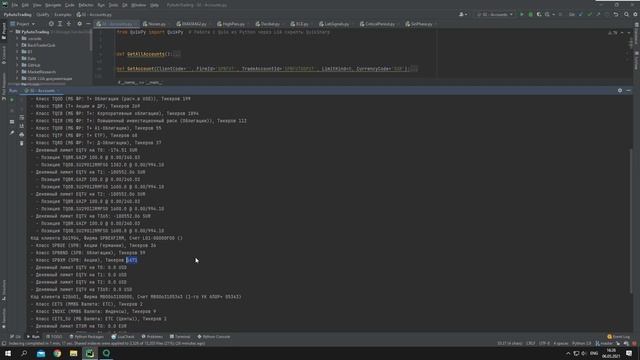
Task: Open the Chrome icon in the taskbar
Action: point(57,353)
